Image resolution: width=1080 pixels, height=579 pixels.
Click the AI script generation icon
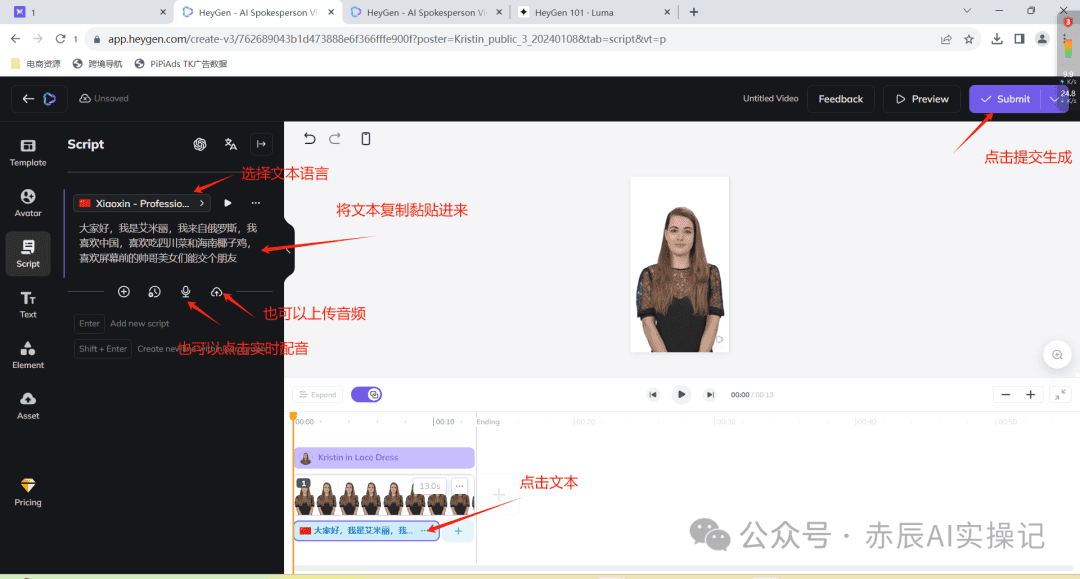point(200,144)
